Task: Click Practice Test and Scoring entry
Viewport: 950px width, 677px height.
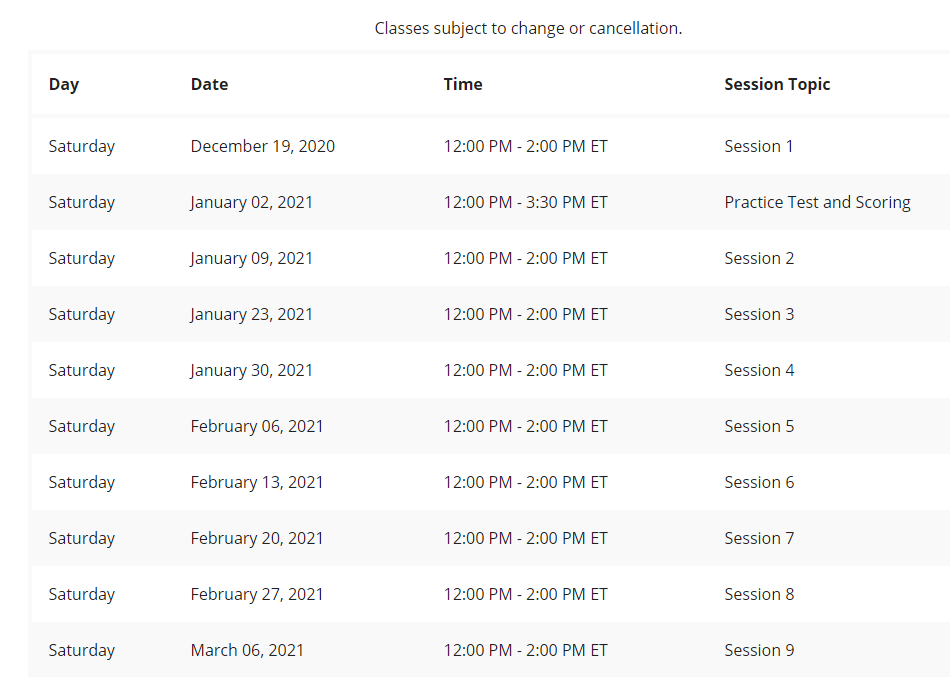Action: click(x=817, y=202)
